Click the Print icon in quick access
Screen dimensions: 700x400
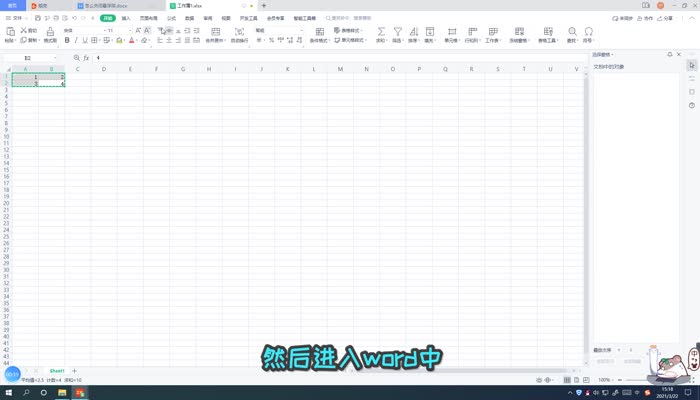tap(56, 18)
